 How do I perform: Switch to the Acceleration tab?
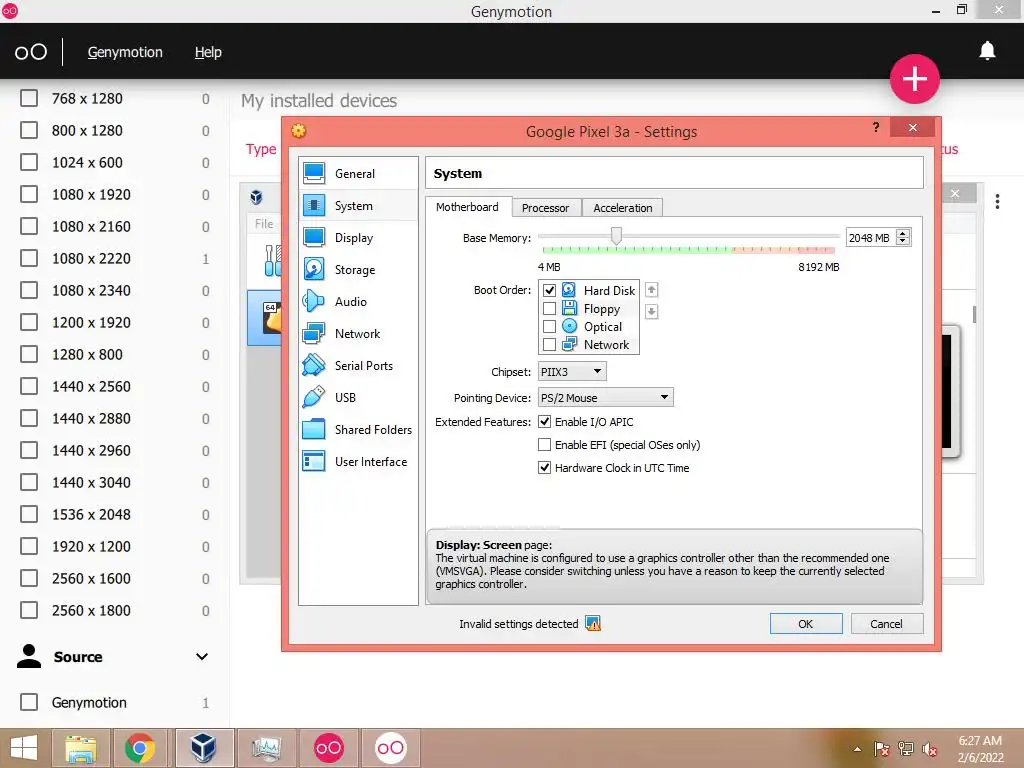622,208
